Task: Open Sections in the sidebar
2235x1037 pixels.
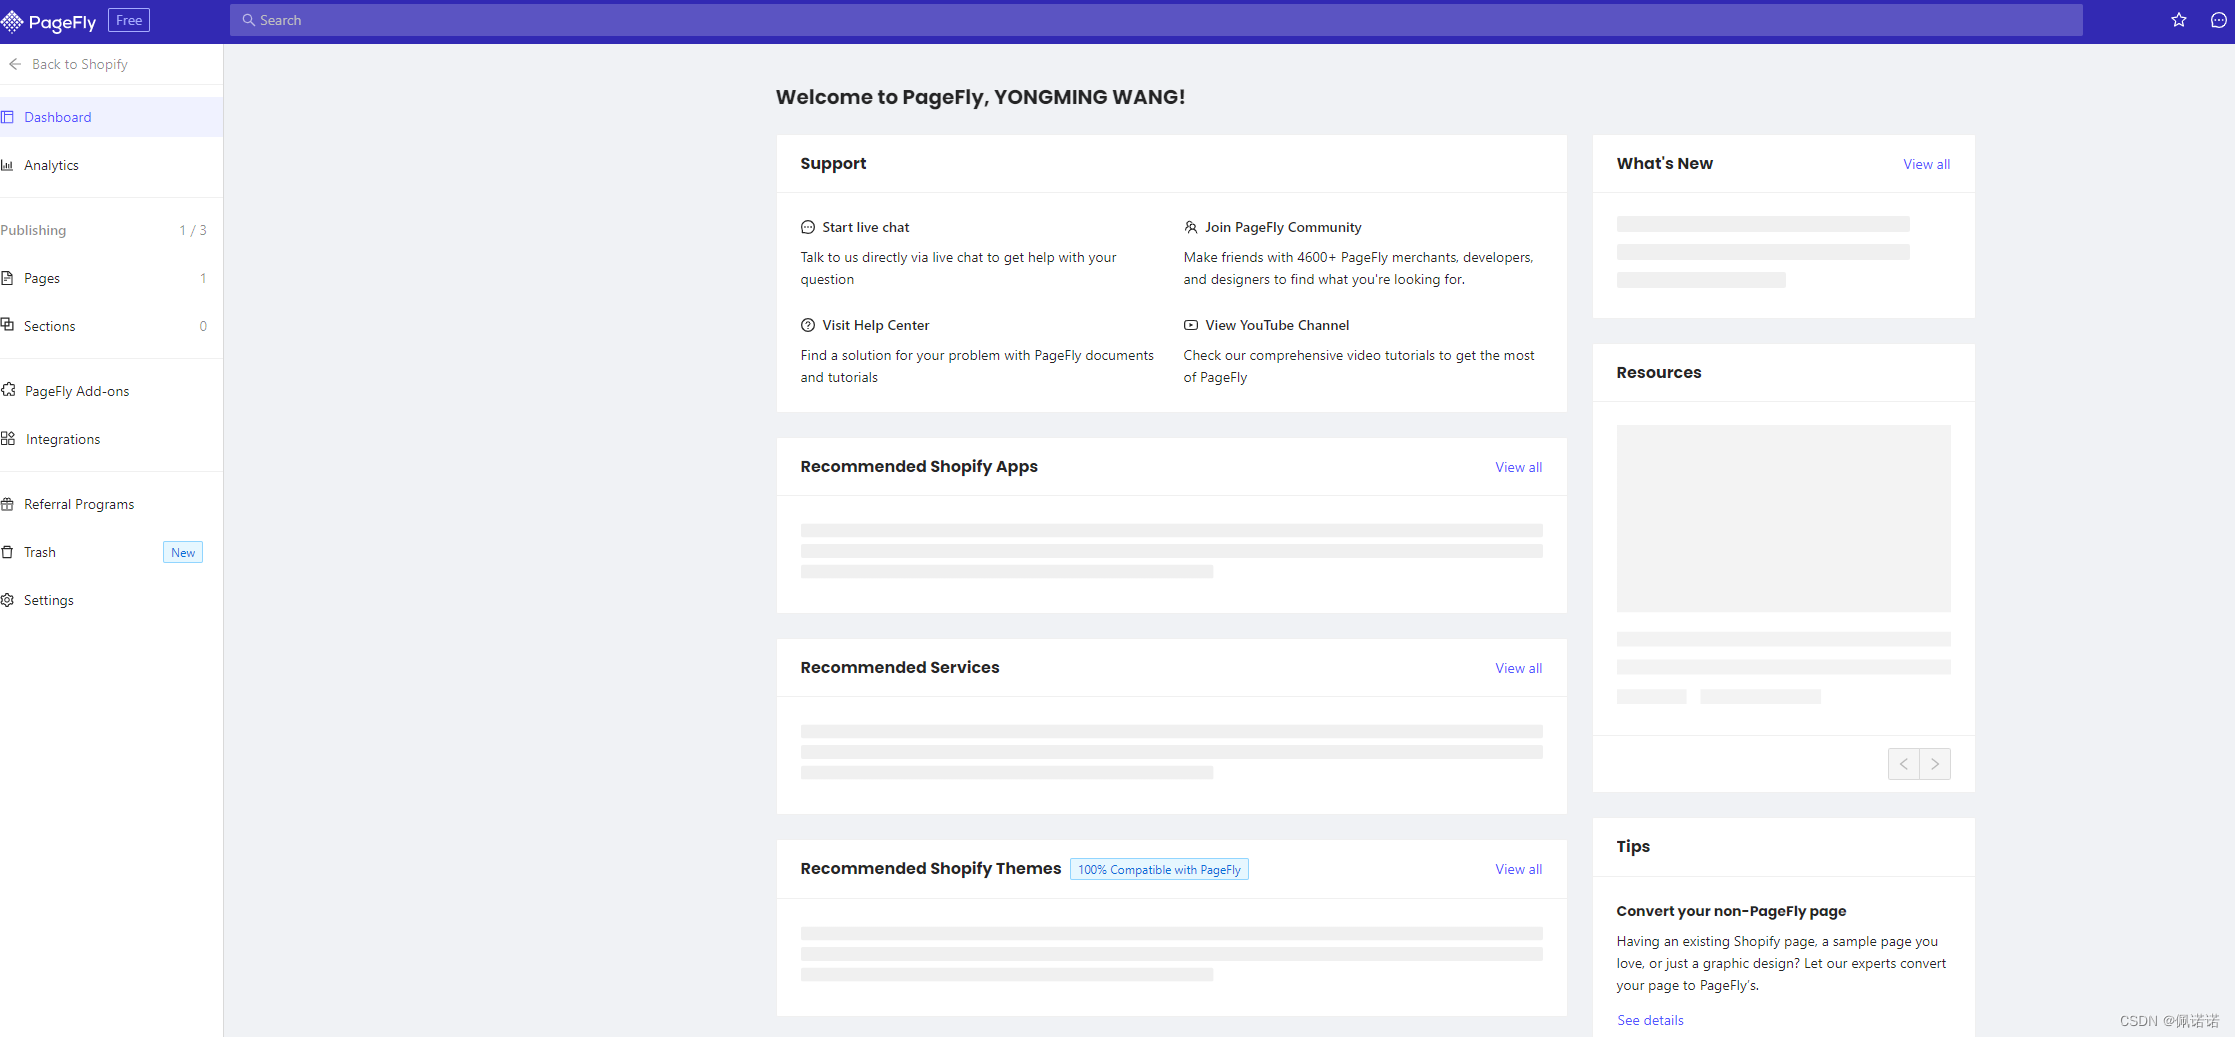Action: (111, 326)
